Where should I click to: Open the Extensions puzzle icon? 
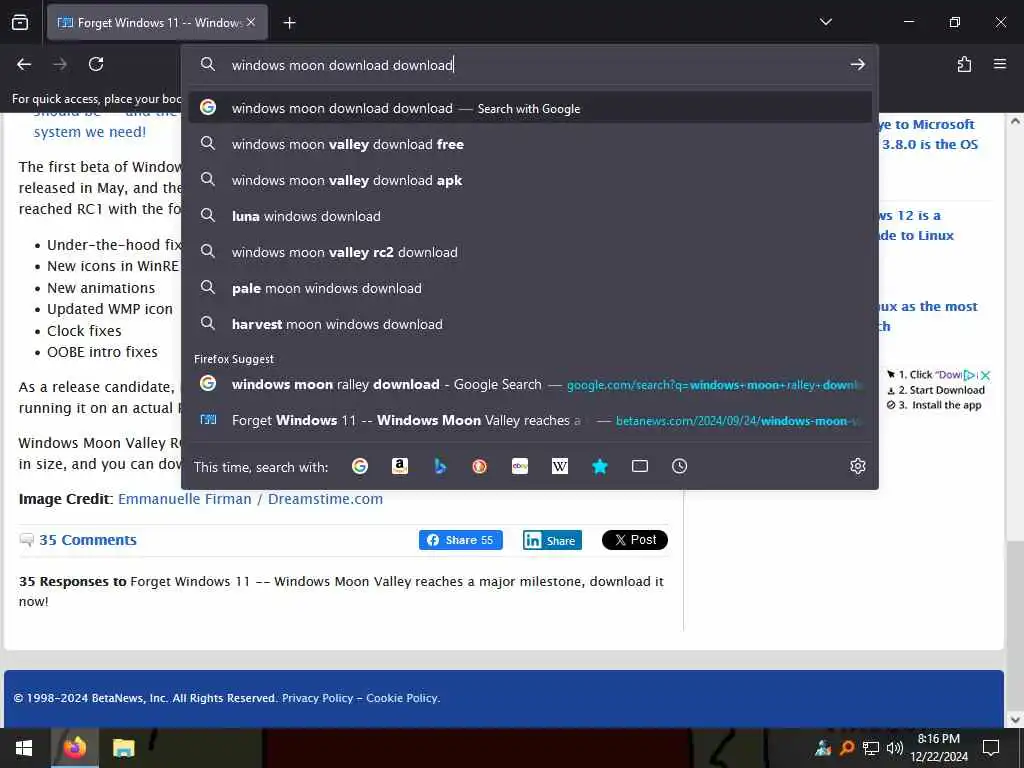964,64
